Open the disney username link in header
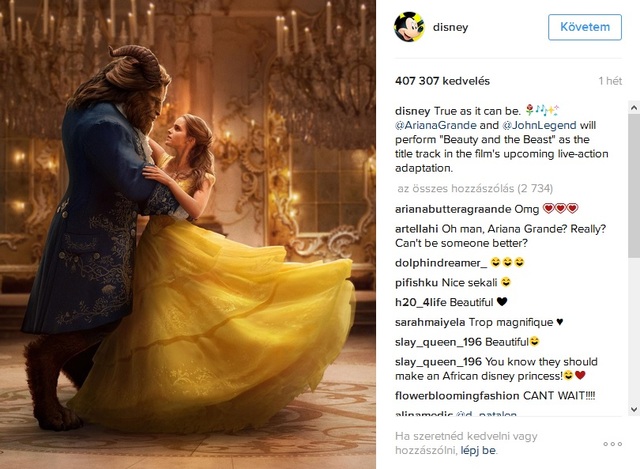Image resolution: width=640 pixels, height=469 pixels. pyautogui.click(x=450, y=27)
